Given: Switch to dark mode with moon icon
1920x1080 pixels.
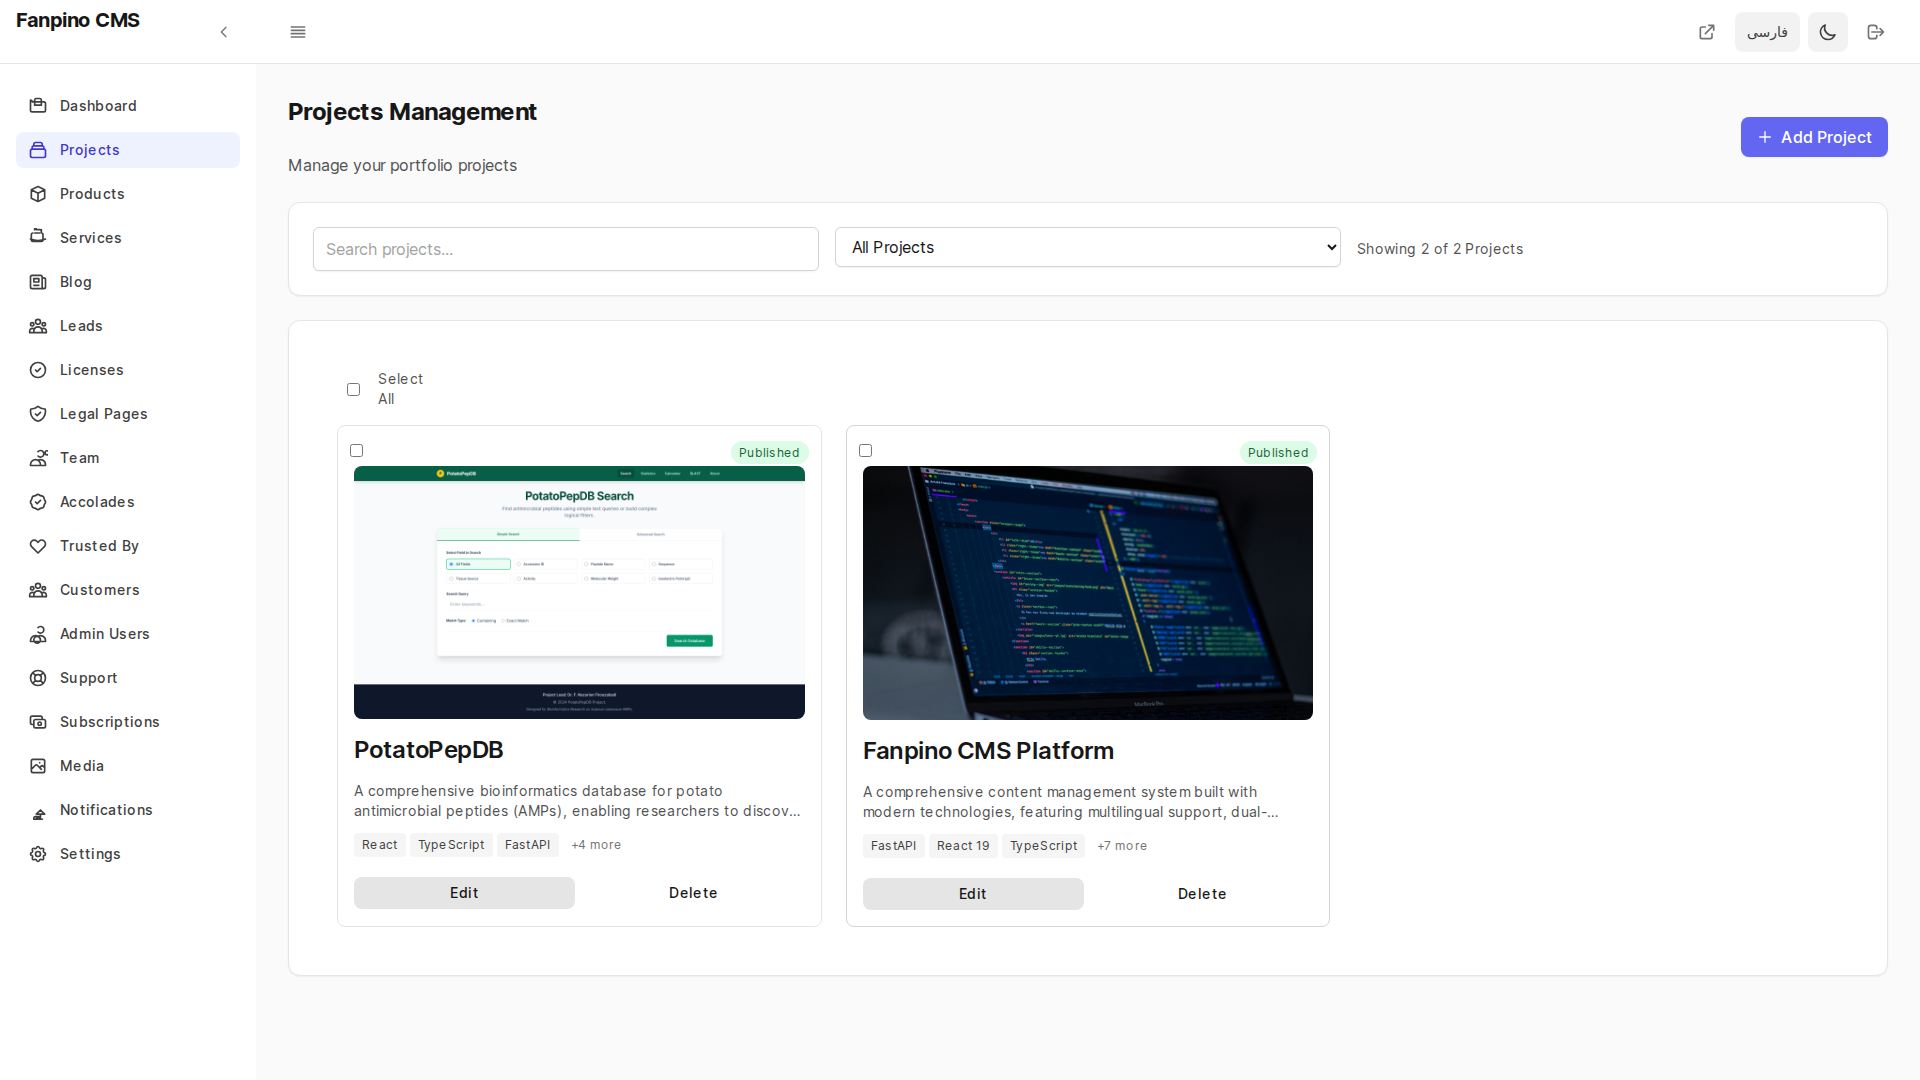Looking at the screenshot, I should [1828, 32].
